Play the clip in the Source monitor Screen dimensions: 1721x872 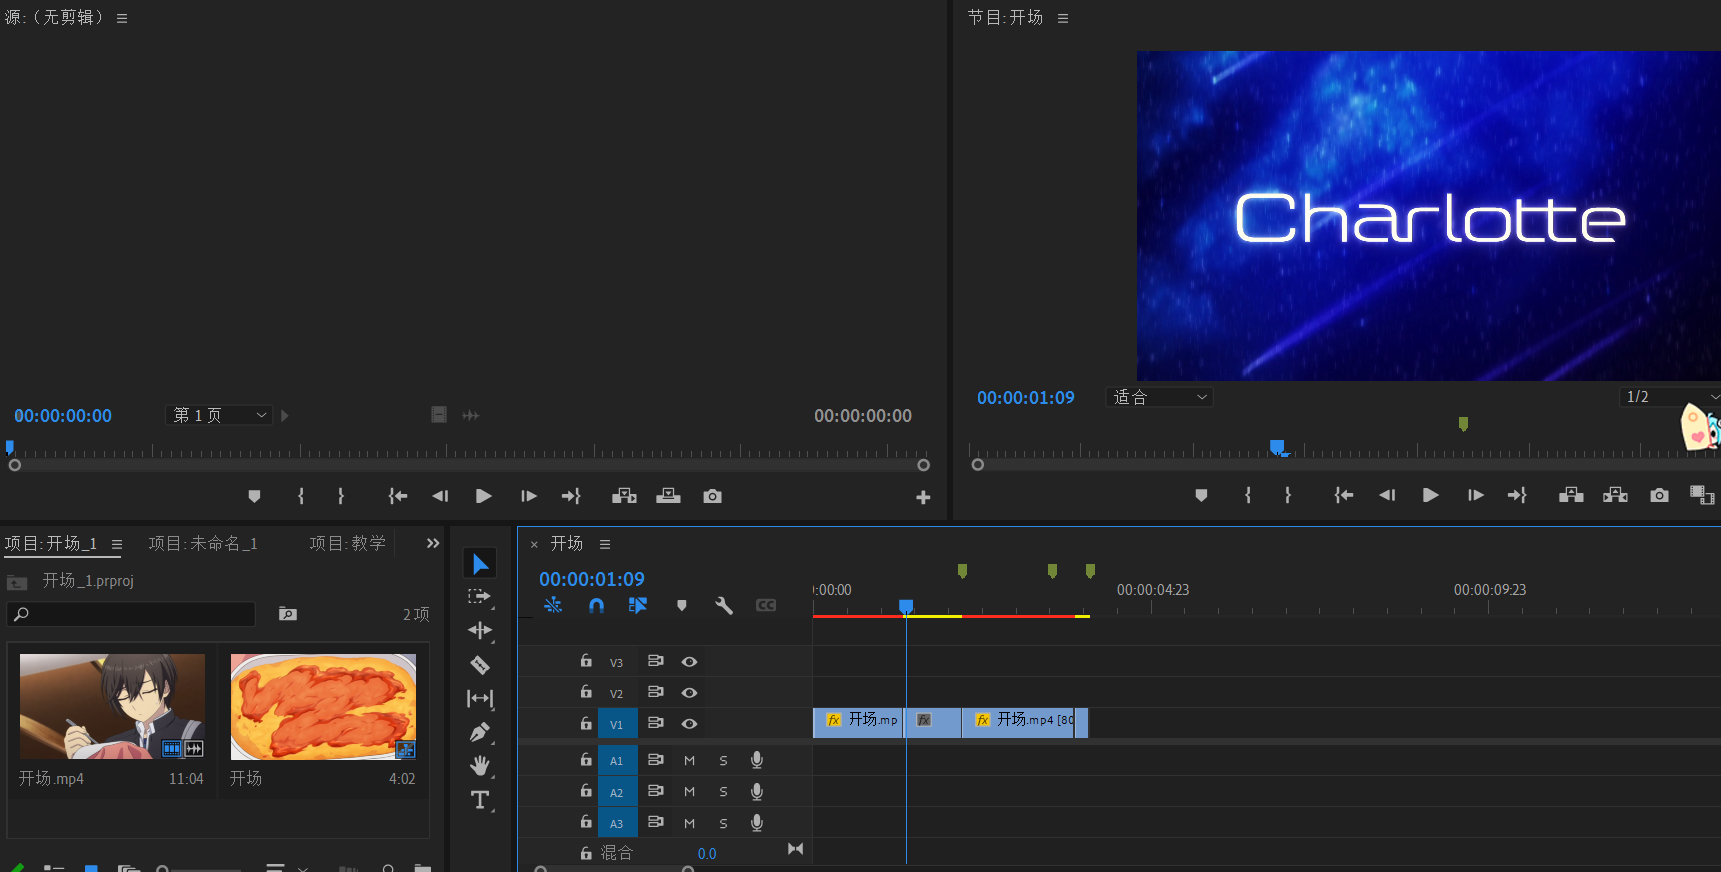point(483,496)
